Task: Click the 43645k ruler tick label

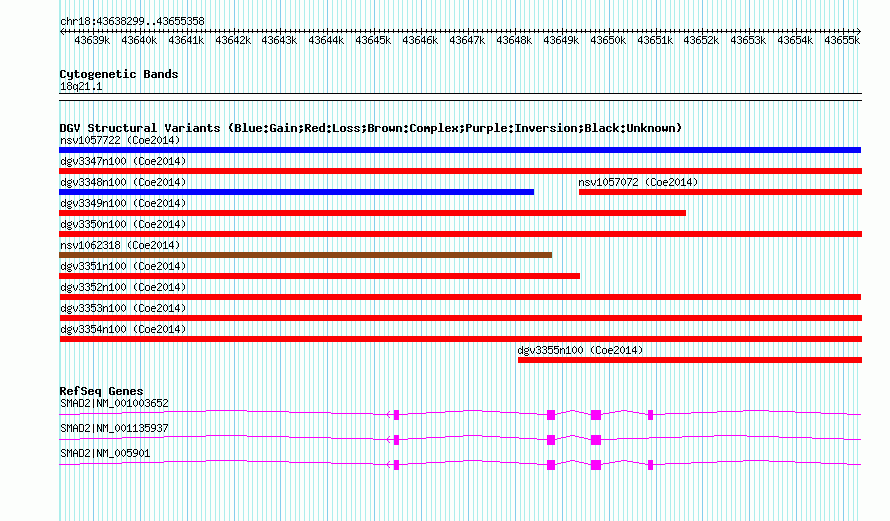Action: coord(373,40)
